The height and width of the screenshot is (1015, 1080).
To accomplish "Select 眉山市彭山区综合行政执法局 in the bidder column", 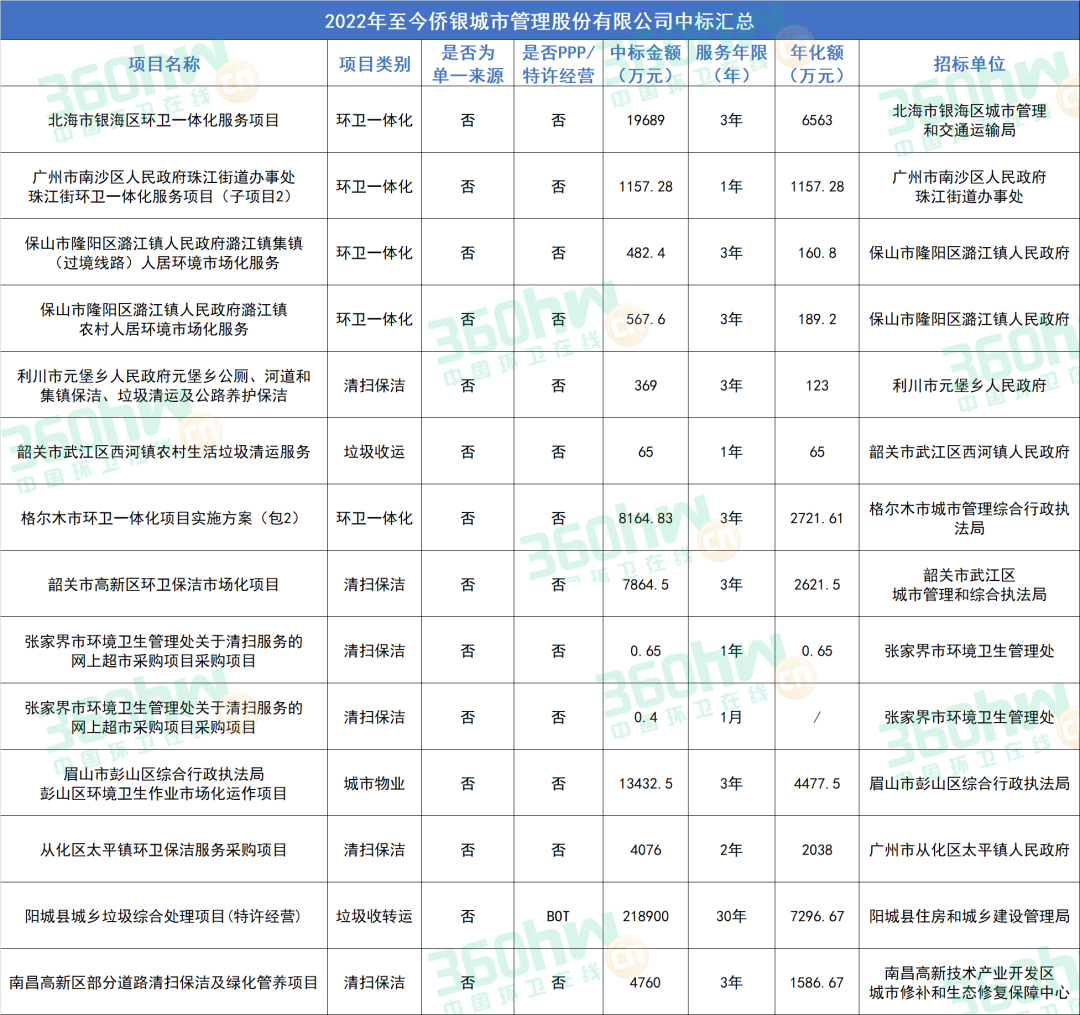I will [x=969, y=784].
